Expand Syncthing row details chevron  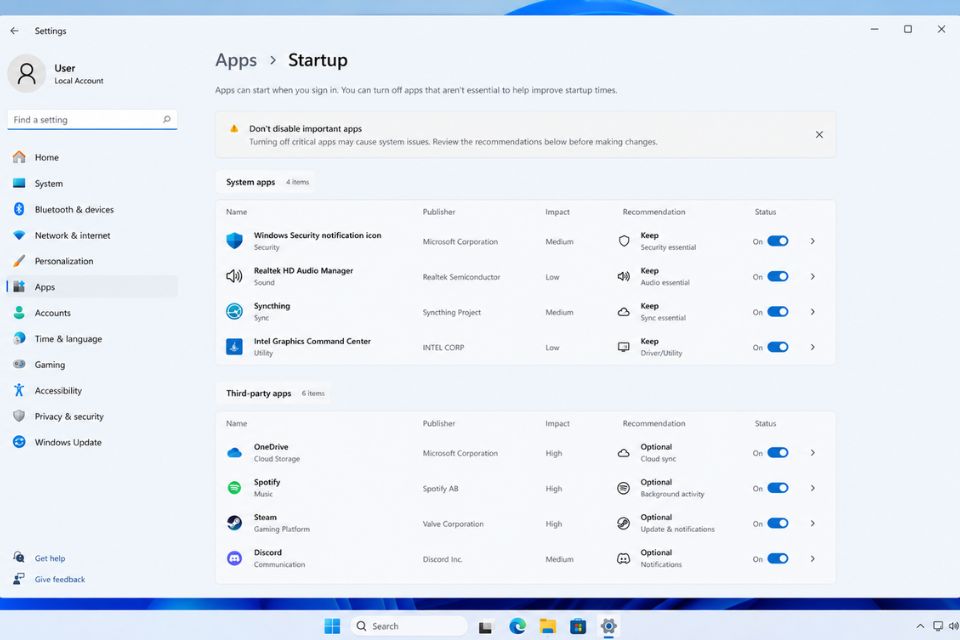(x=812, y=312)
